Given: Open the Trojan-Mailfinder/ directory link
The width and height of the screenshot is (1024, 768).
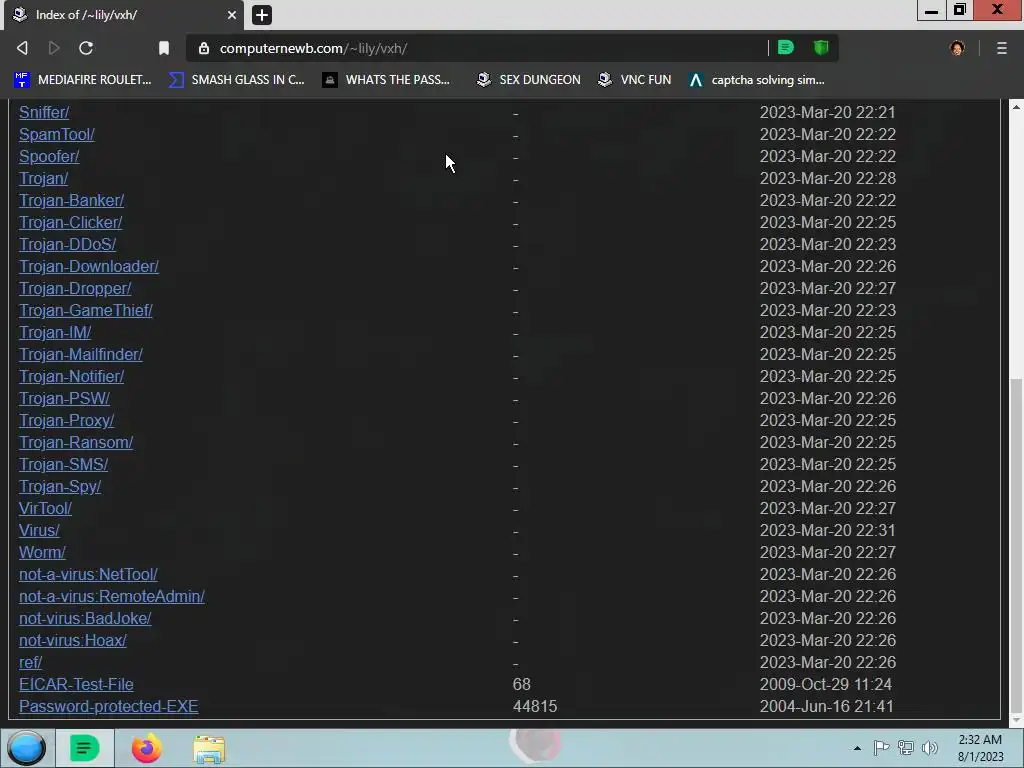Looking at the screenshot, I should pos(81,355).
